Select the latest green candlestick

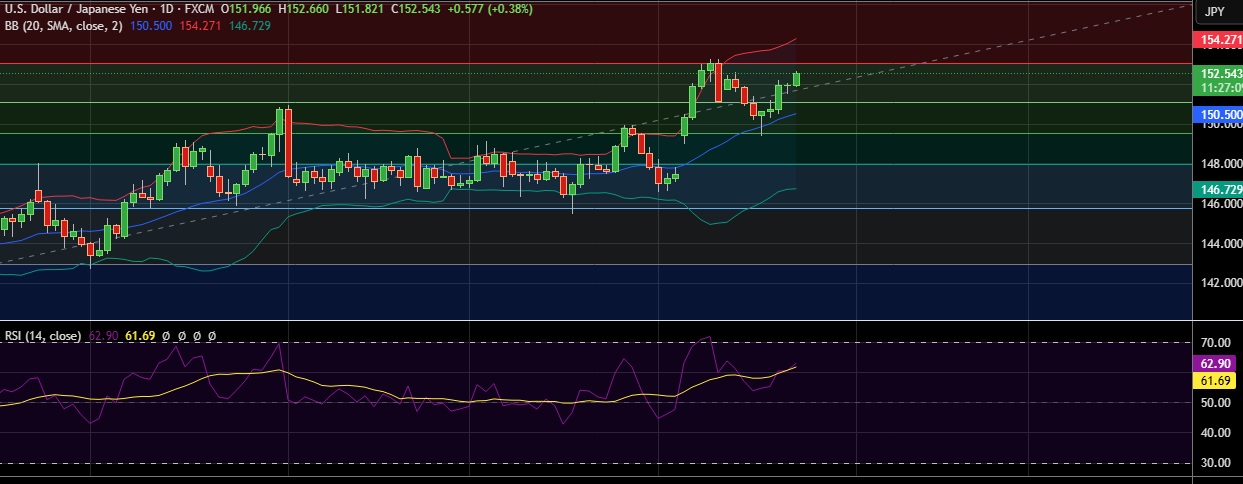[797, 78]
